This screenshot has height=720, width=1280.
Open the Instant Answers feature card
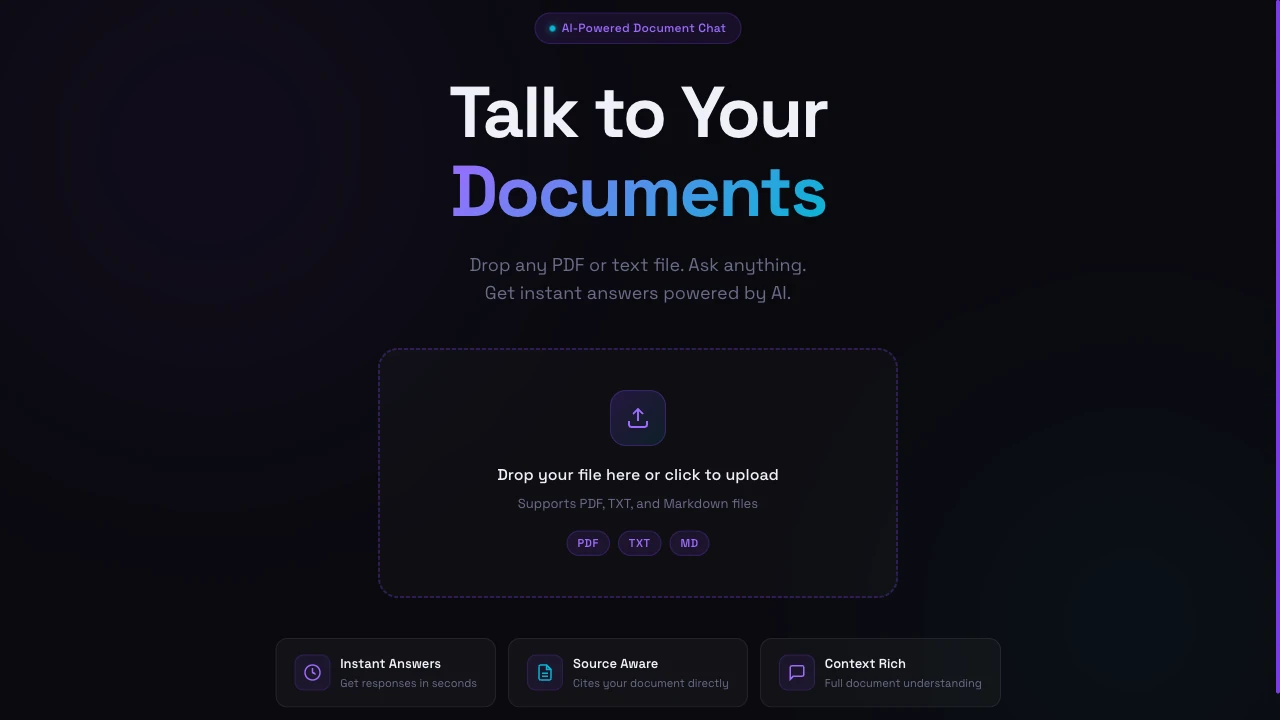pyautogui.click(x=386, y=673)
